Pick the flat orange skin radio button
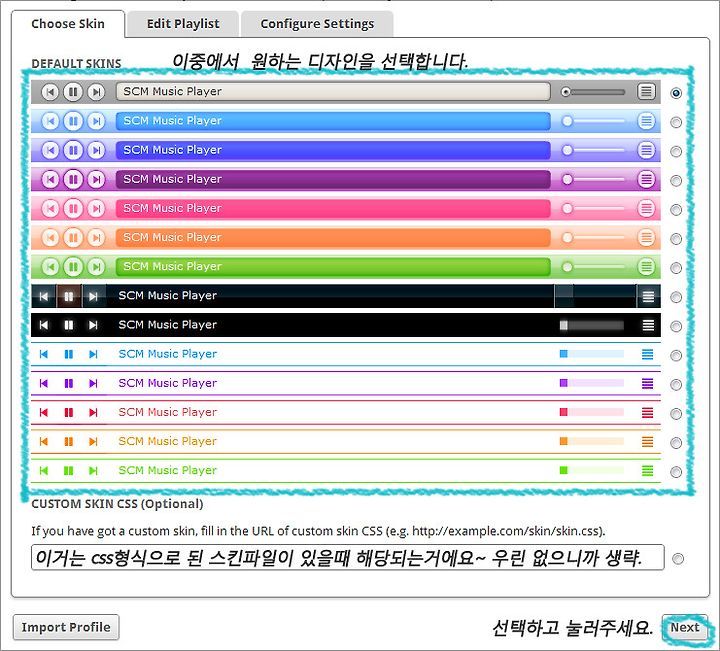Image resolution: width=720 pixels, height=651 pixels. [x=675, y=443]
